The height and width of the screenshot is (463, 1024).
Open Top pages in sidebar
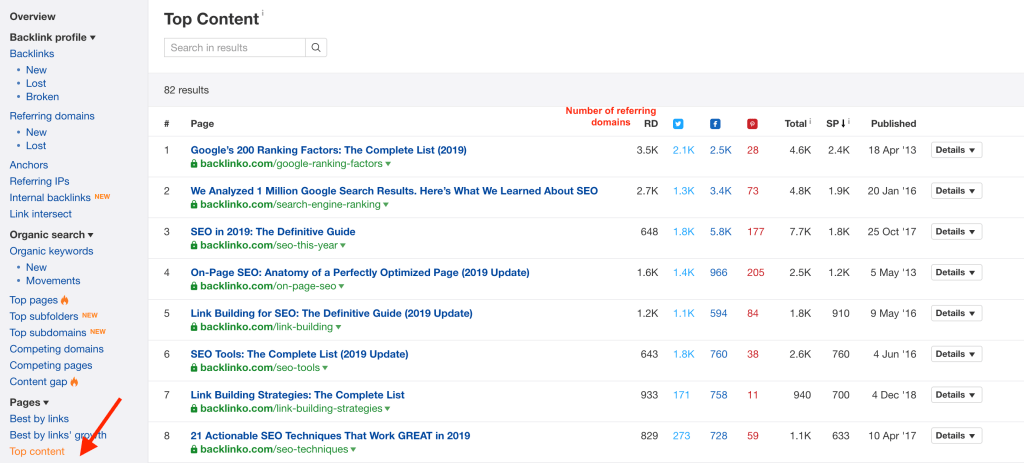pos(34,300)
